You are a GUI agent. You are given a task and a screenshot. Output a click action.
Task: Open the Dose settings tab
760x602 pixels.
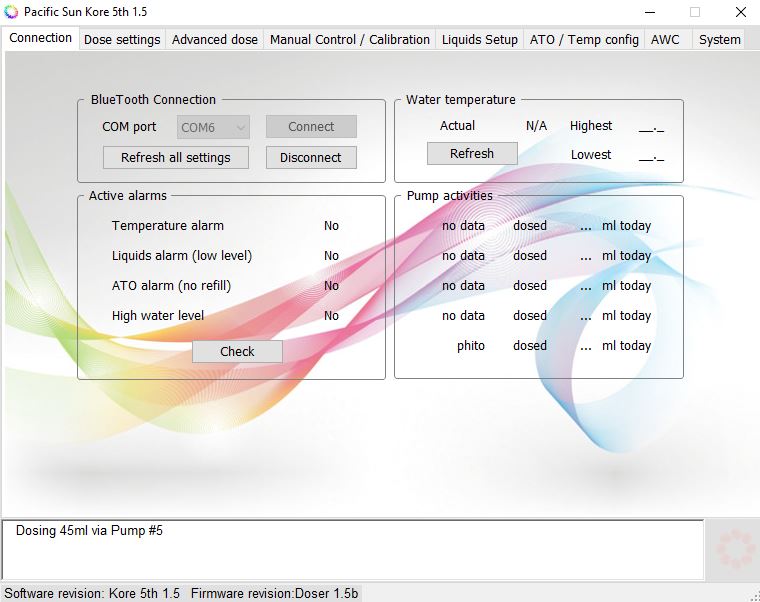[x=122, y=40]
